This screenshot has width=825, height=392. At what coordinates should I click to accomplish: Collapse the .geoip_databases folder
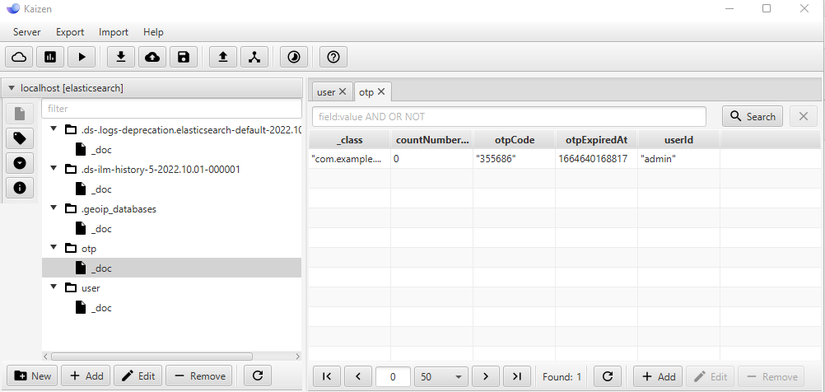(53, 208)
